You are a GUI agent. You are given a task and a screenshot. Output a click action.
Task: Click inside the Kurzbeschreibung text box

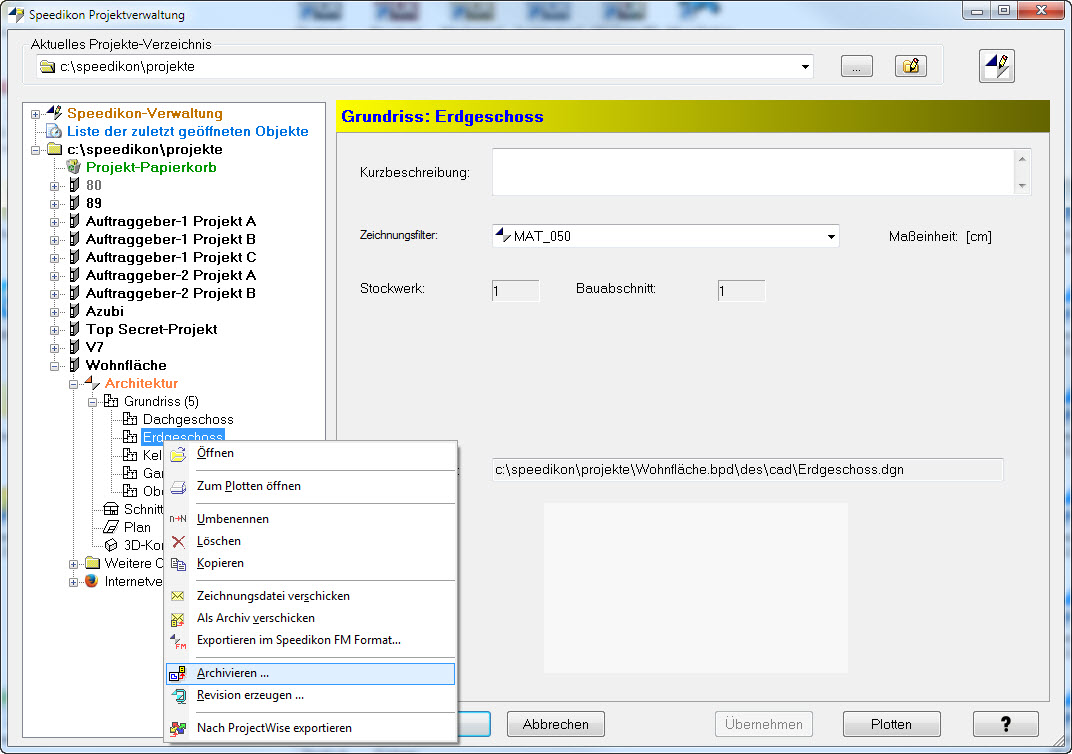click(753, 172)
